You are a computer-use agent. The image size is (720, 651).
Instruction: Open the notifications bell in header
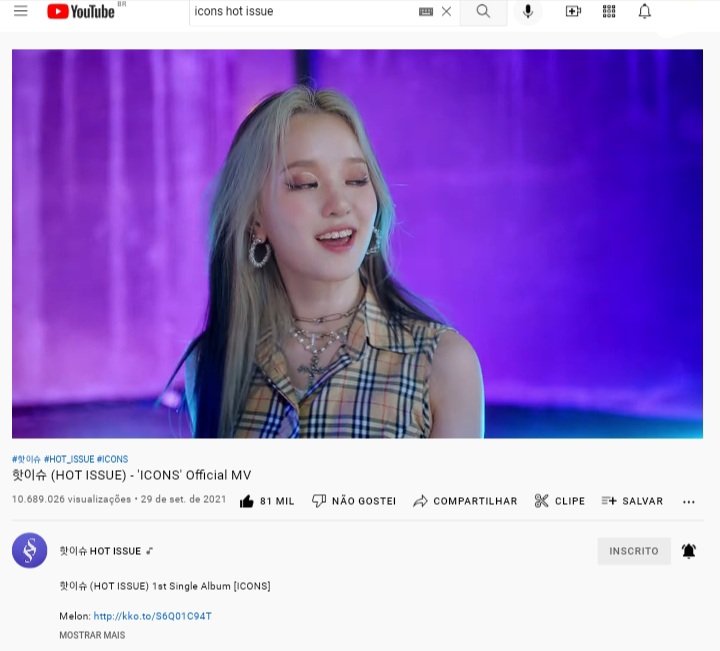(645, 11)
